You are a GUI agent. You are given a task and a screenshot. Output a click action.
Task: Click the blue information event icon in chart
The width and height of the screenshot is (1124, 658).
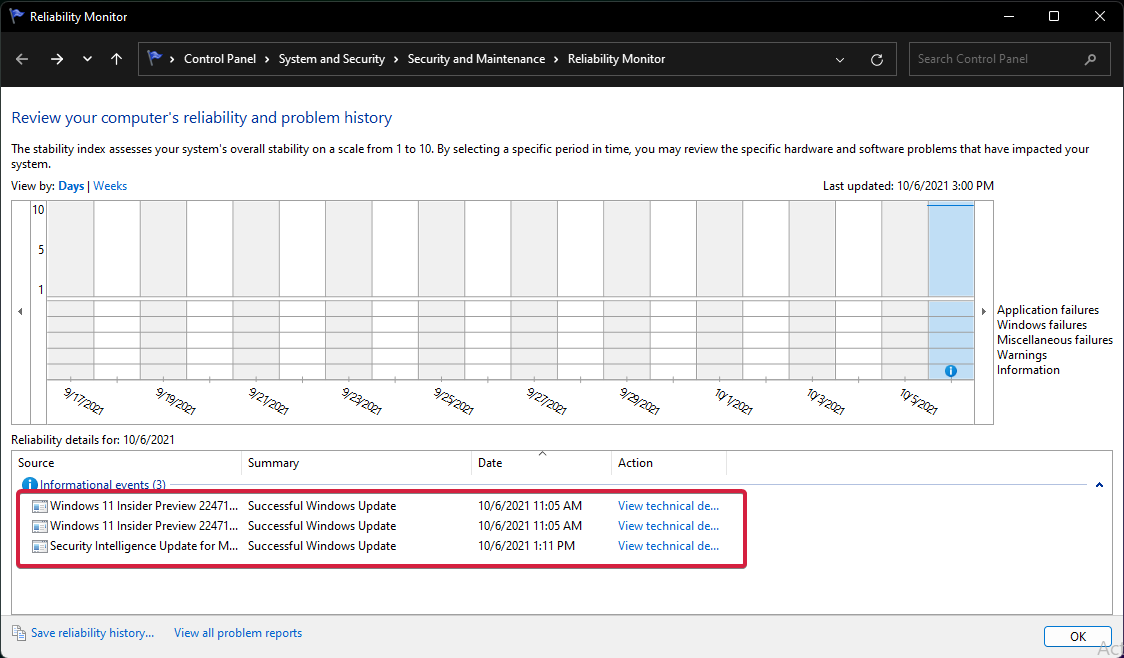[950, 371]
